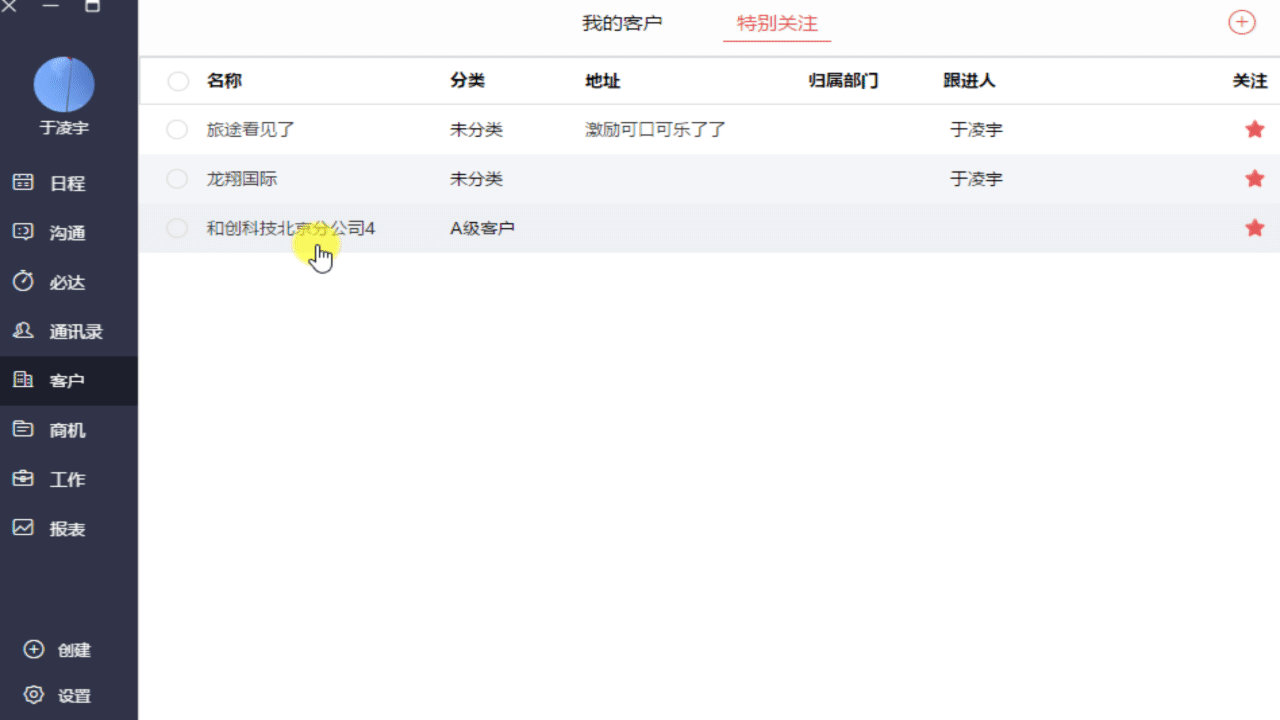Open the 工作 briefcase icon
Viewport: 1280px width, 720px height.
point(23,479)
